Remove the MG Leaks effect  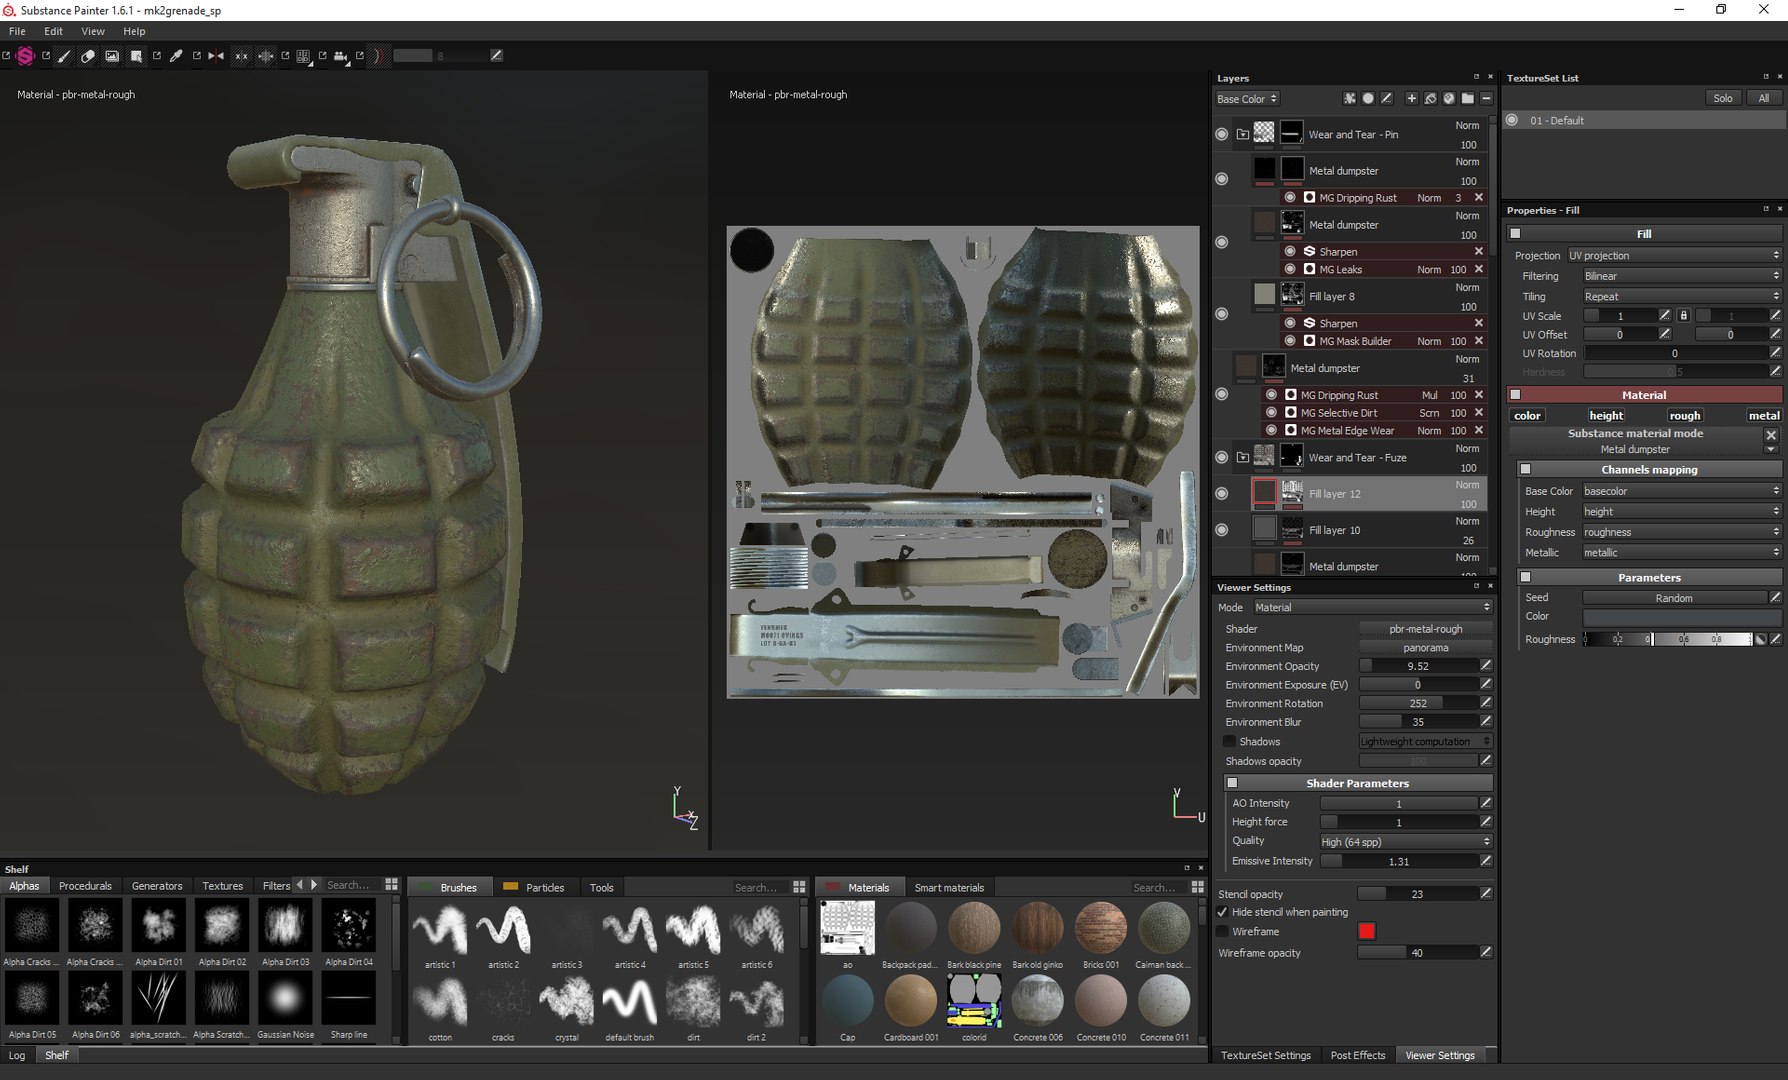pos(1479,269)
